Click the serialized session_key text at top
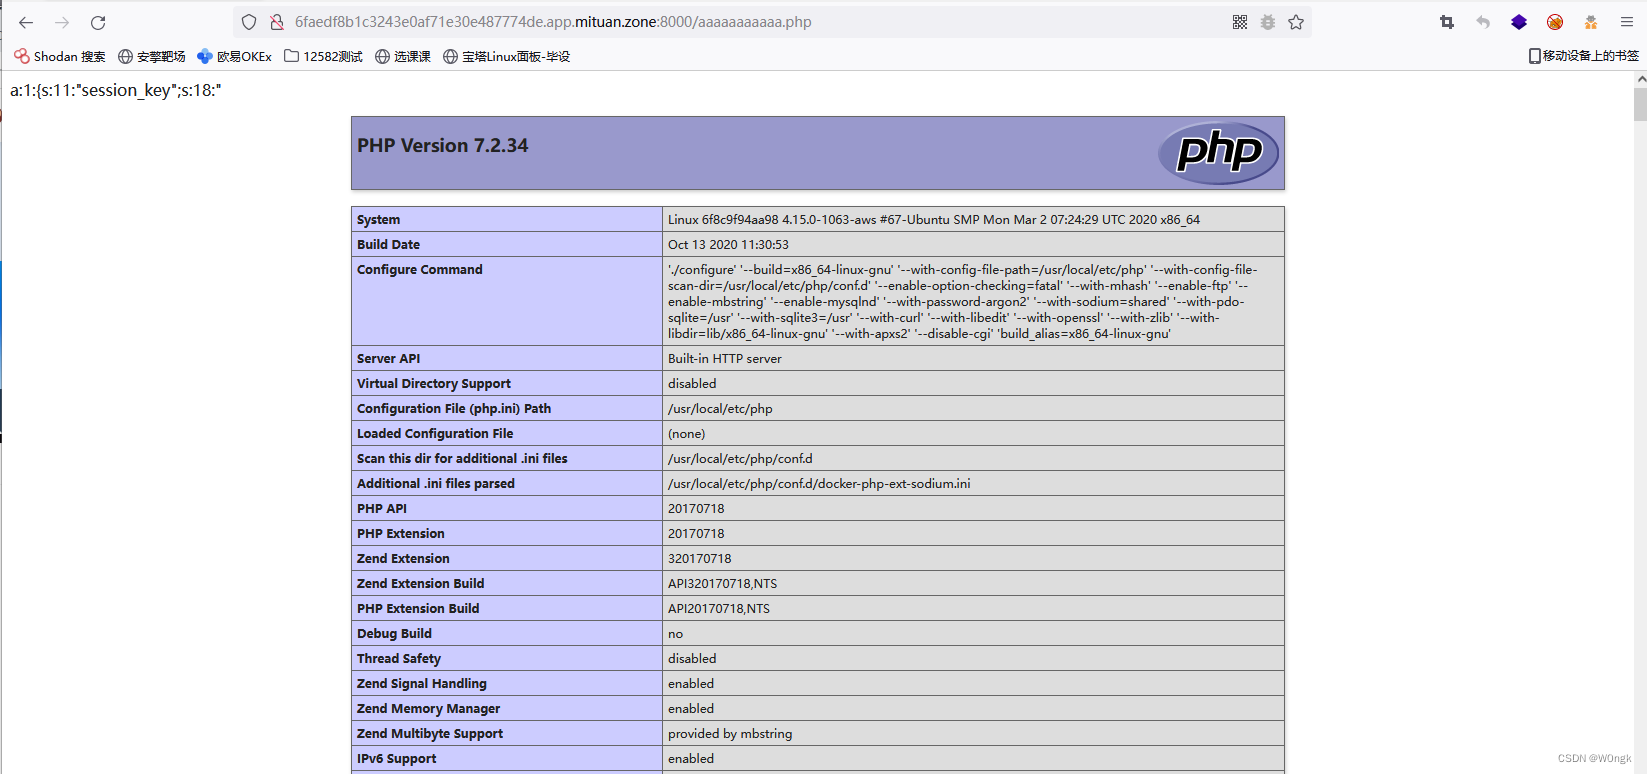Image resolution: width=1647 pixels, height=774 pixels. [116, 91]
